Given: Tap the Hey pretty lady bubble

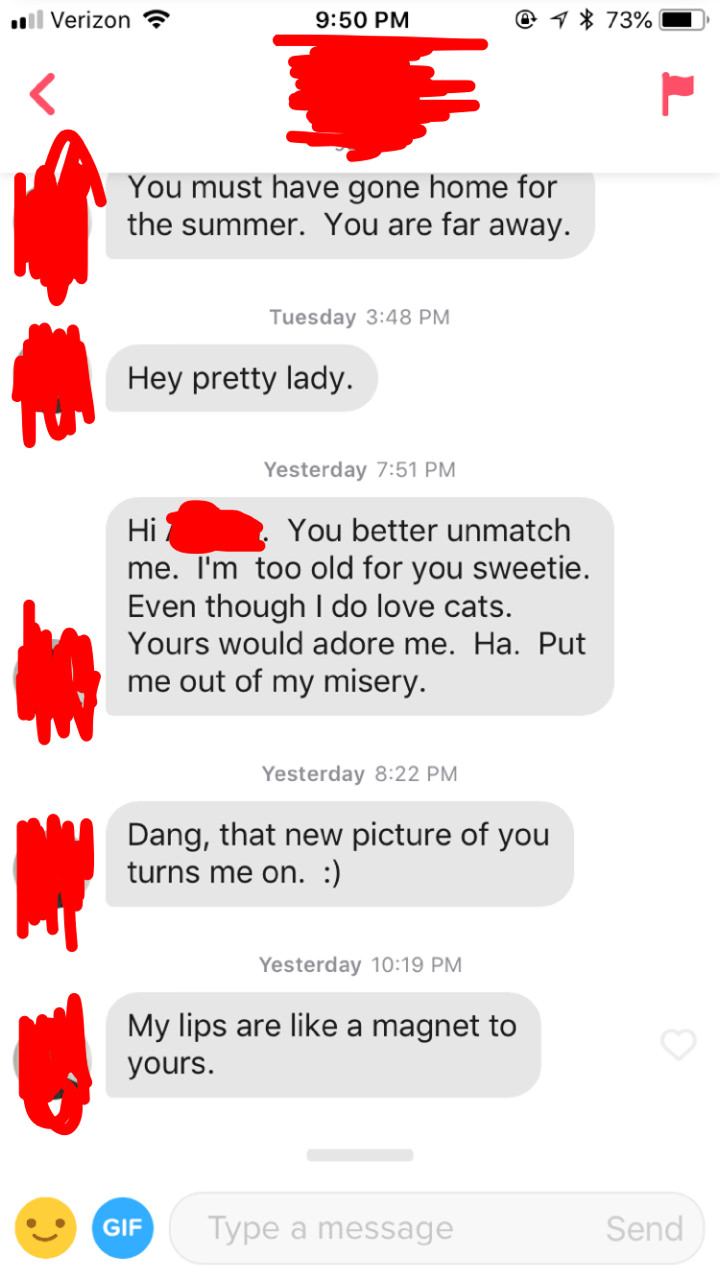Looking at the screenshot, I should (241, 378).
